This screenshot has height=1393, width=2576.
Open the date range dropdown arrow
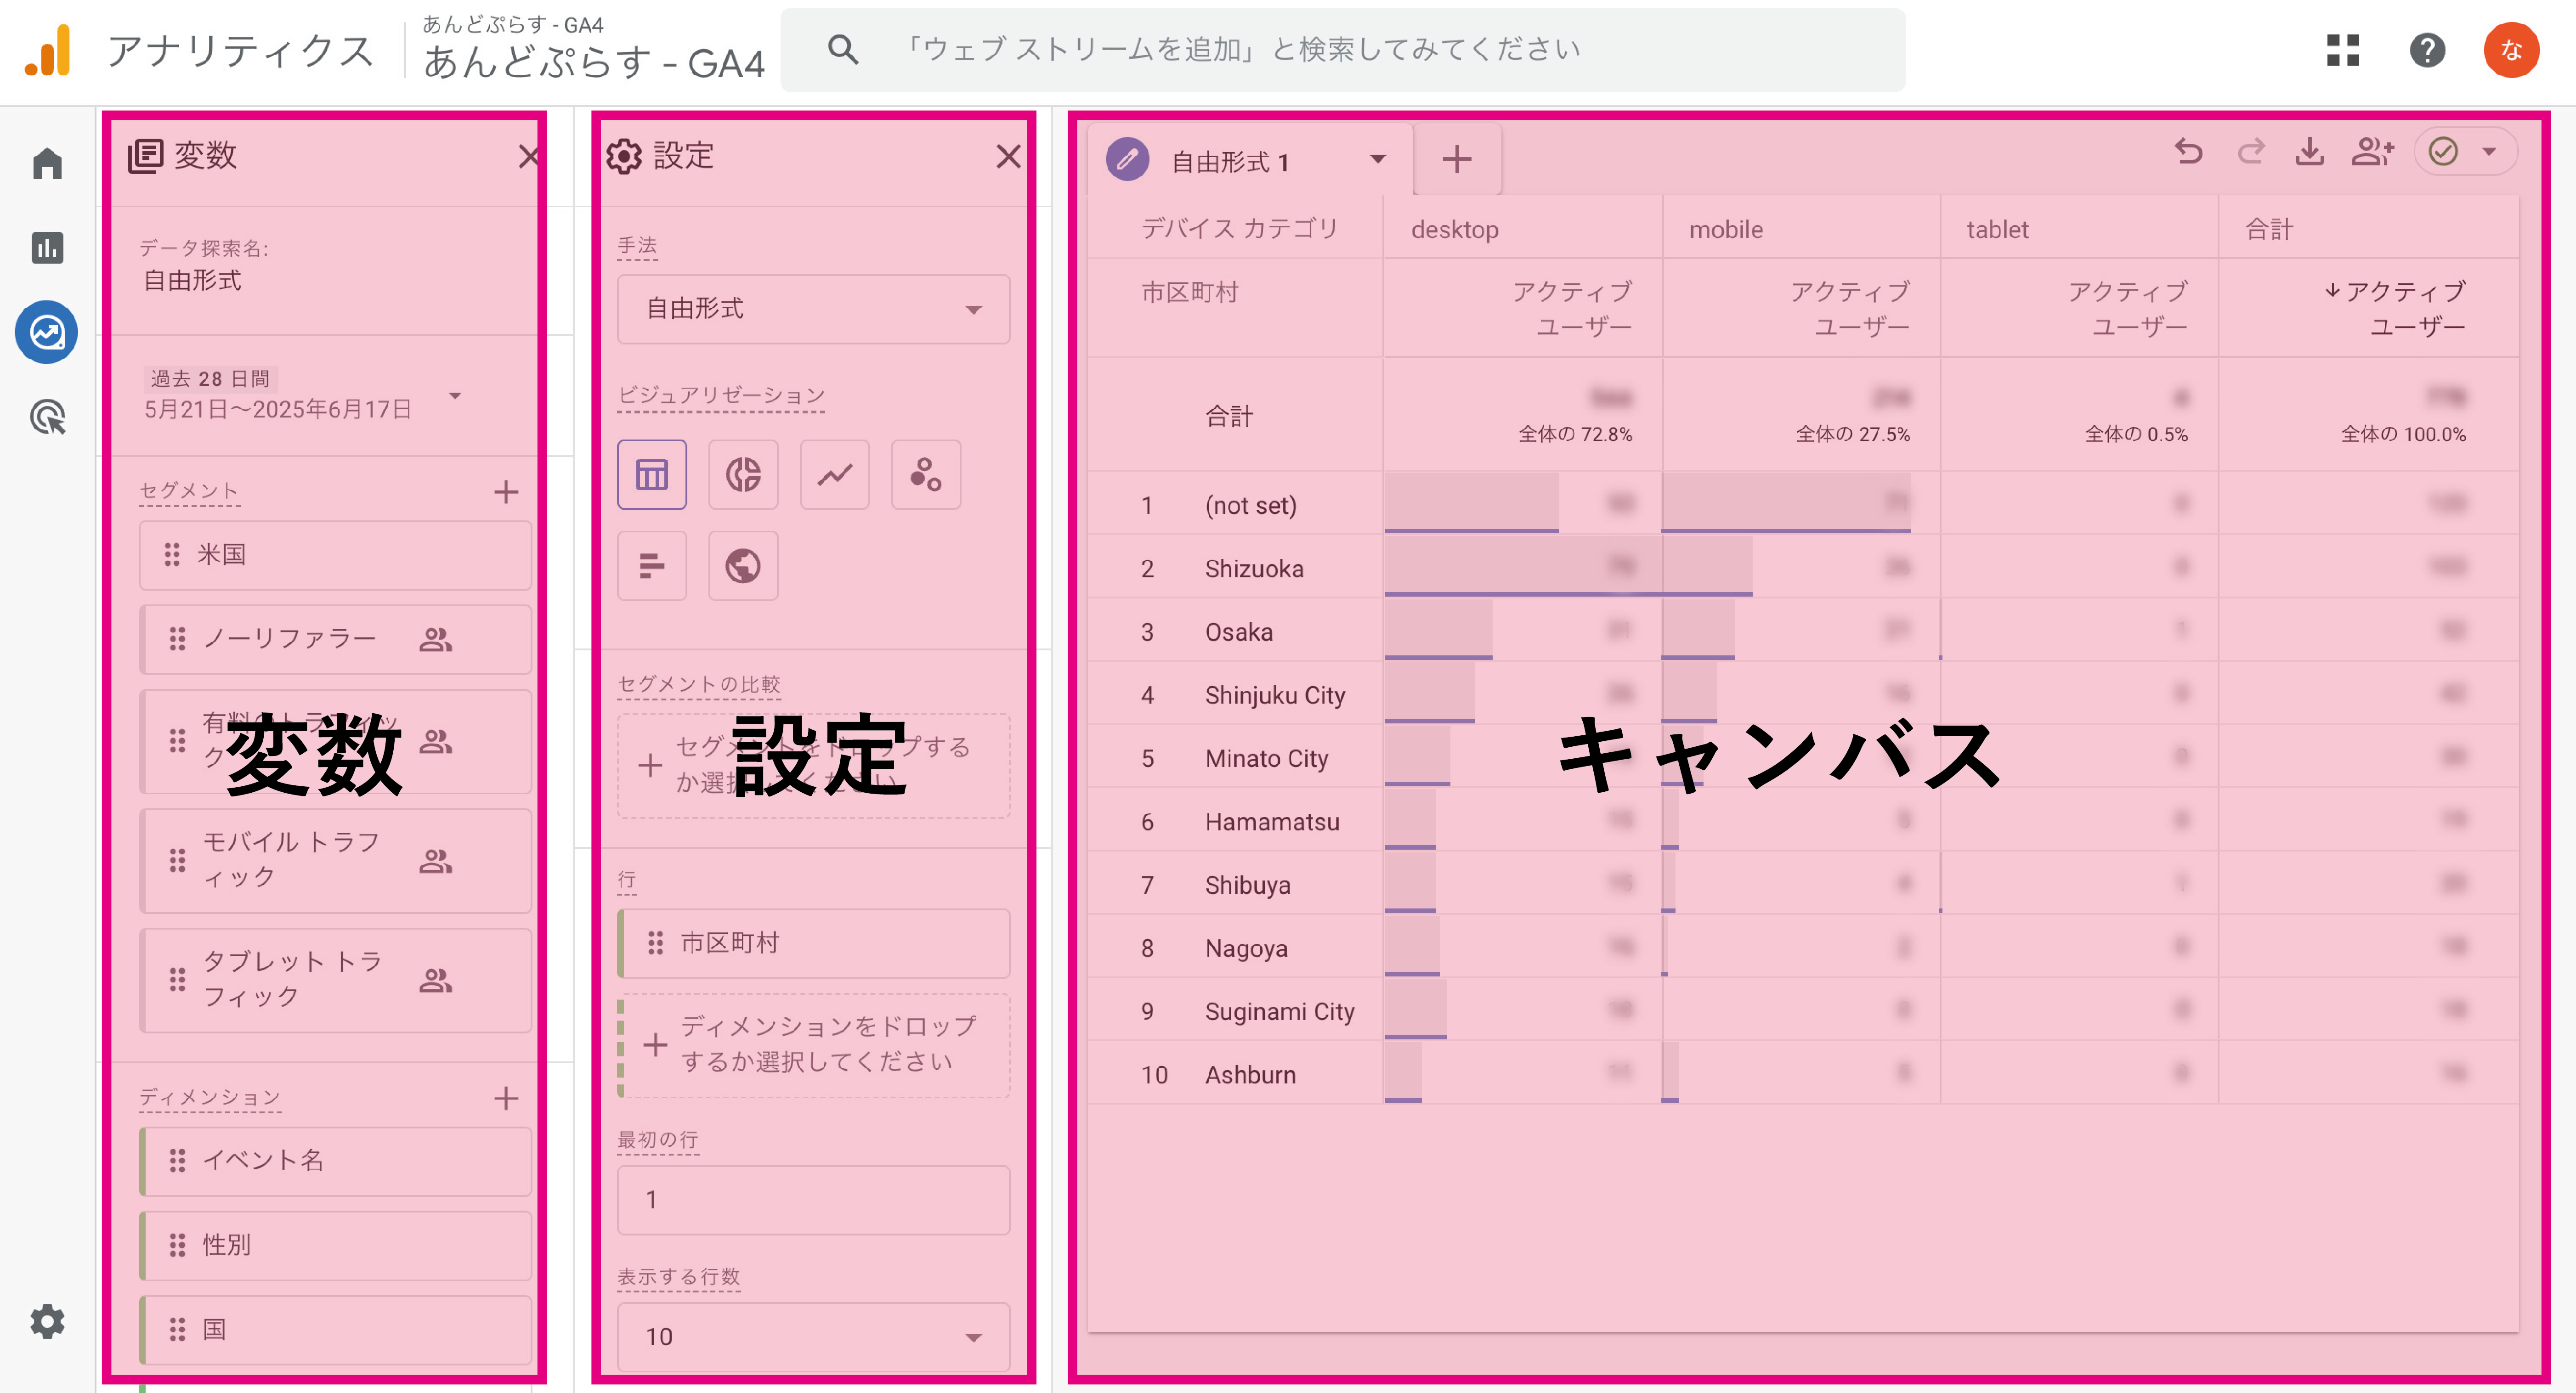tap(455, 395)
